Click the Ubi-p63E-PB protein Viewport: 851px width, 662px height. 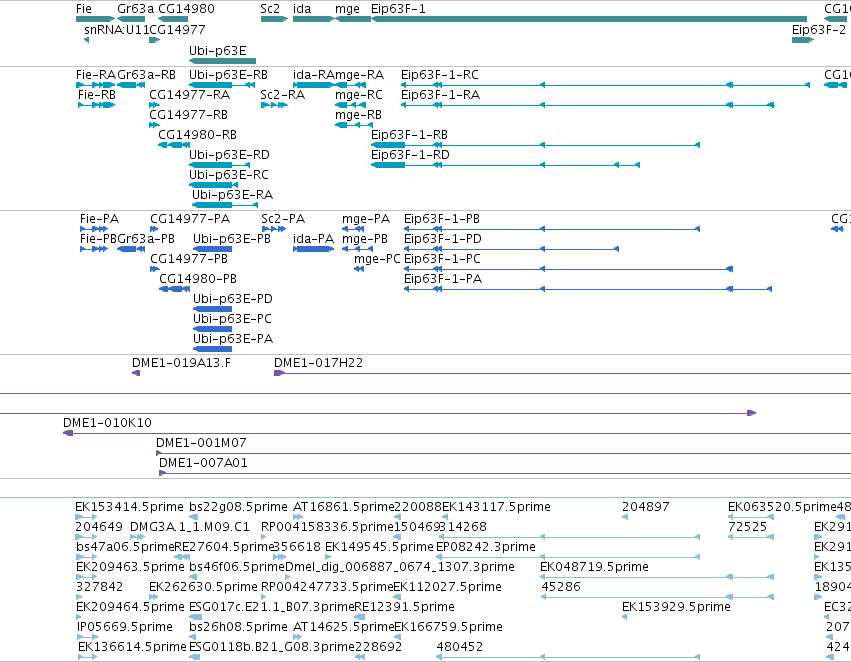click(212, 249)
